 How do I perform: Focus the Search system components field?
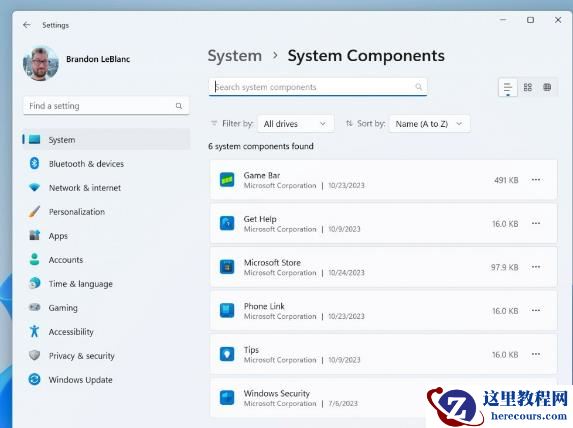coord(318,87)
